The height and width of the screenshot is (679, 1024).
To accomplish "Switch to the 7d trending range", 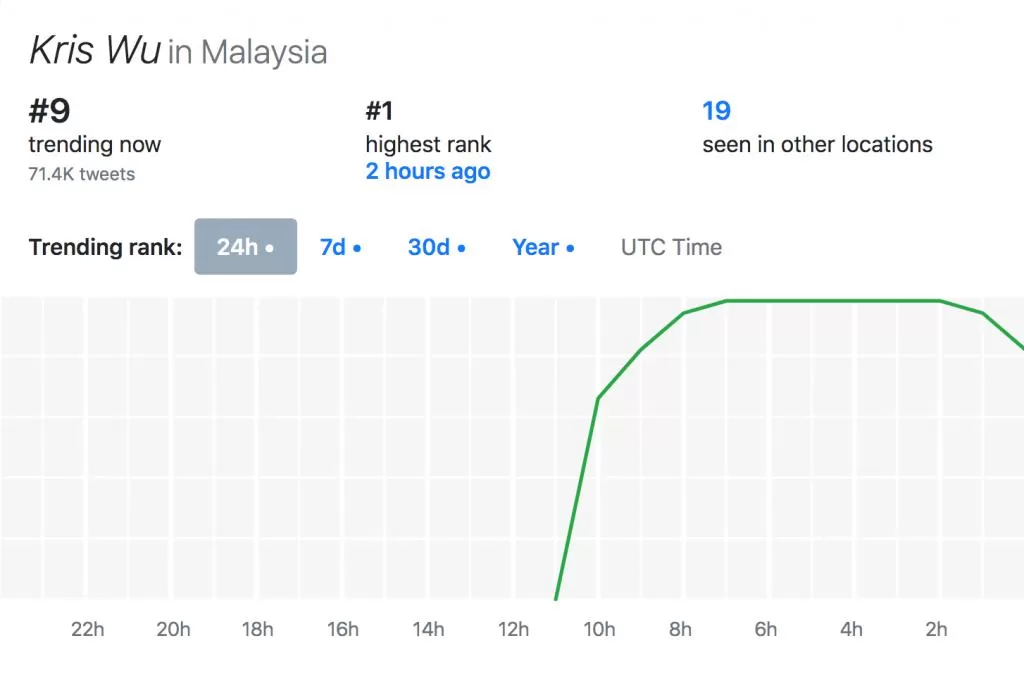I will click(x=340, y=247).
